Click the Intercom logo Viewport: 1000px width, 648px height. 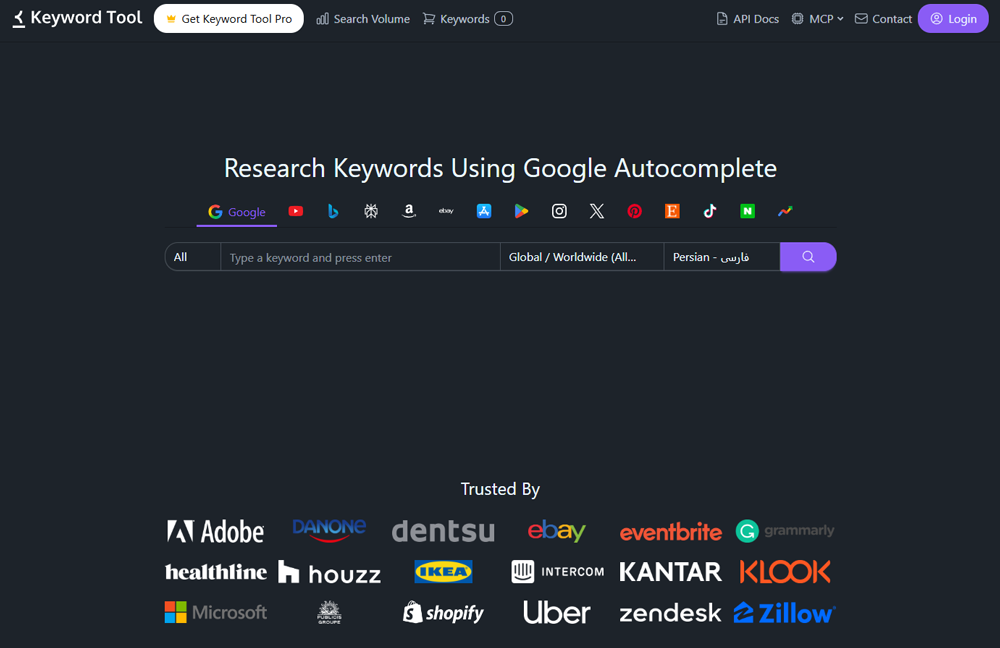pos(557,571)
